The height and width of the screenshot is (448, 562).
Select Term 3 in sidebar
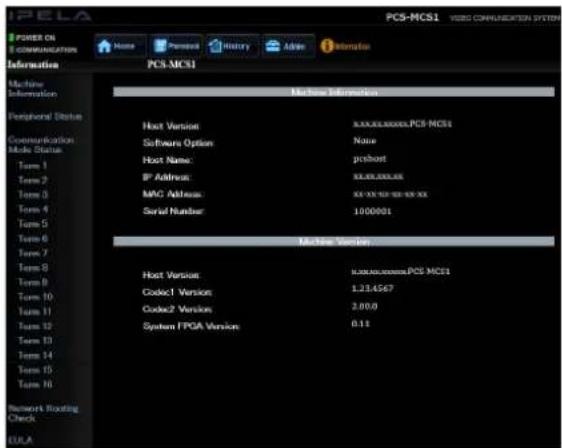tap(33, 195)
